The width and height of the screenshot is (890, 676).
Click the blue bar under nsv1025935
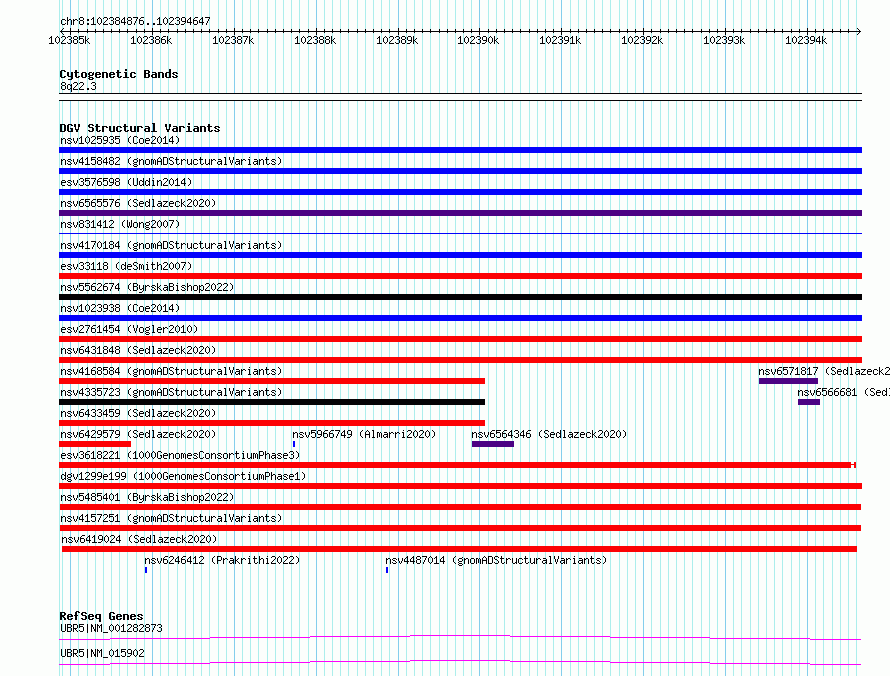(460, 150)
